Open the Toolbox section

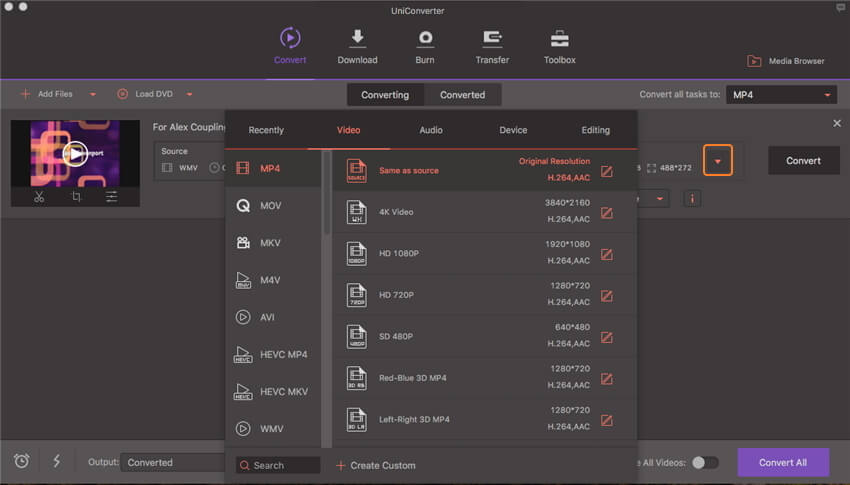pyautogui.click(x=559, y=47)
